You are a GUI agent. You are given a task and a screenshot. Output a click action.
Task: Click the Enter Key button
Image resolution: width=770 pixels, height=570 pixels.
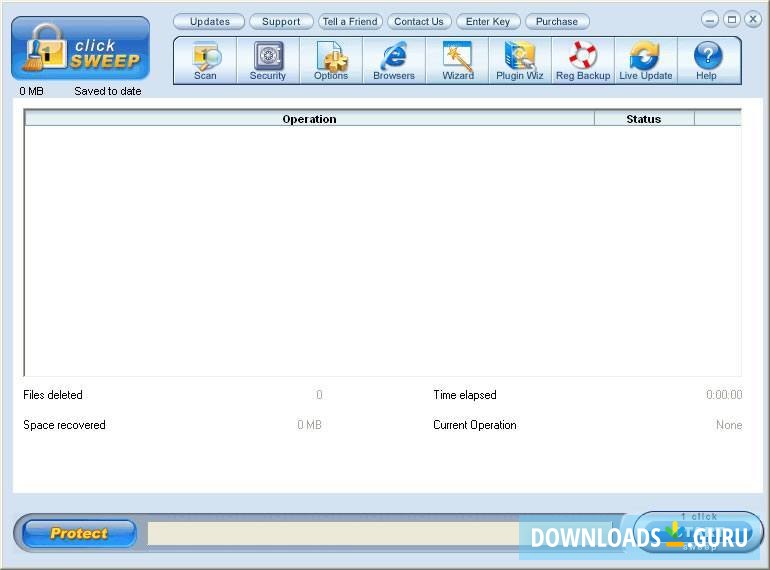pyautogui.click(x=488, y=22)
